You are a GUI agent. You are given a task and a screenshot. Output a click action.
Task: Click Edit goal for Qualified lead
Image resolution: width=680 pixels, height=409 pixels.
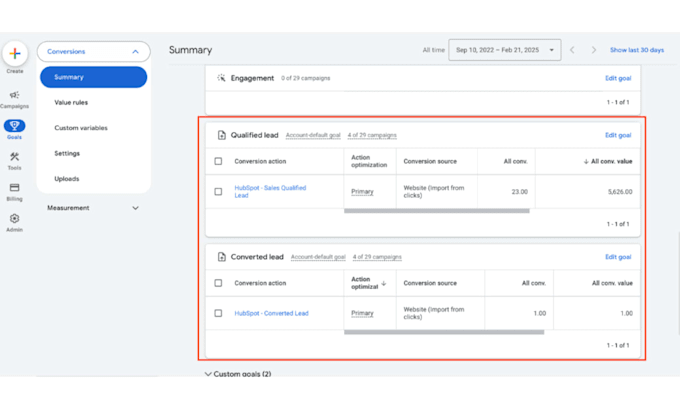pos(618,135)
